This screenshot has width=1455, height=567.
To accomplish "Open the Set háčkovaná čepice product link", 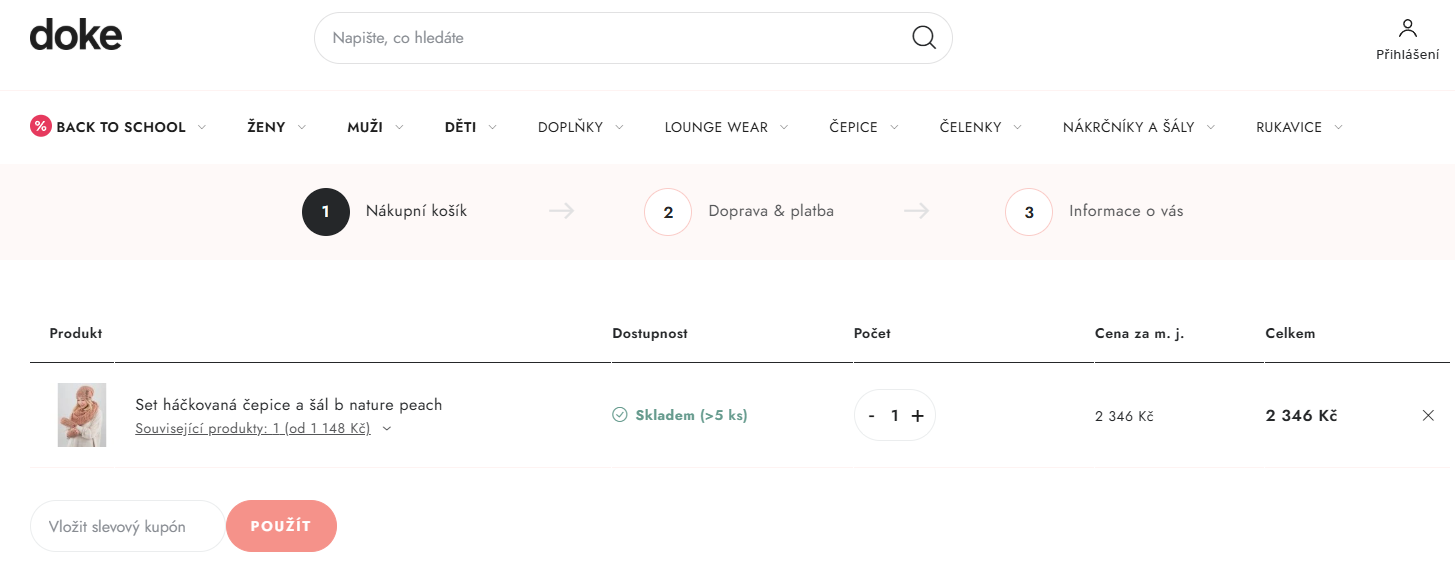I will 288,404.
